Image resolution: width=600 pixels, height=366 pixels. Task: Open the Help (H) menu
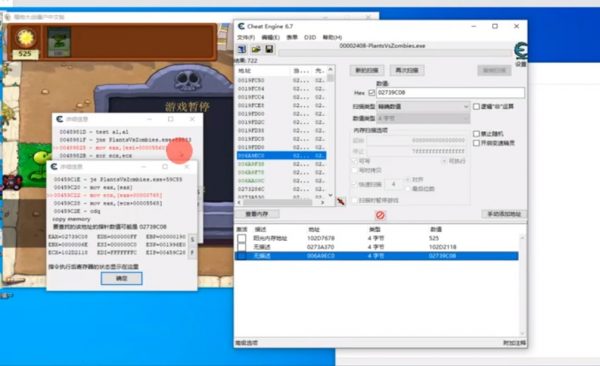(332, 38)
